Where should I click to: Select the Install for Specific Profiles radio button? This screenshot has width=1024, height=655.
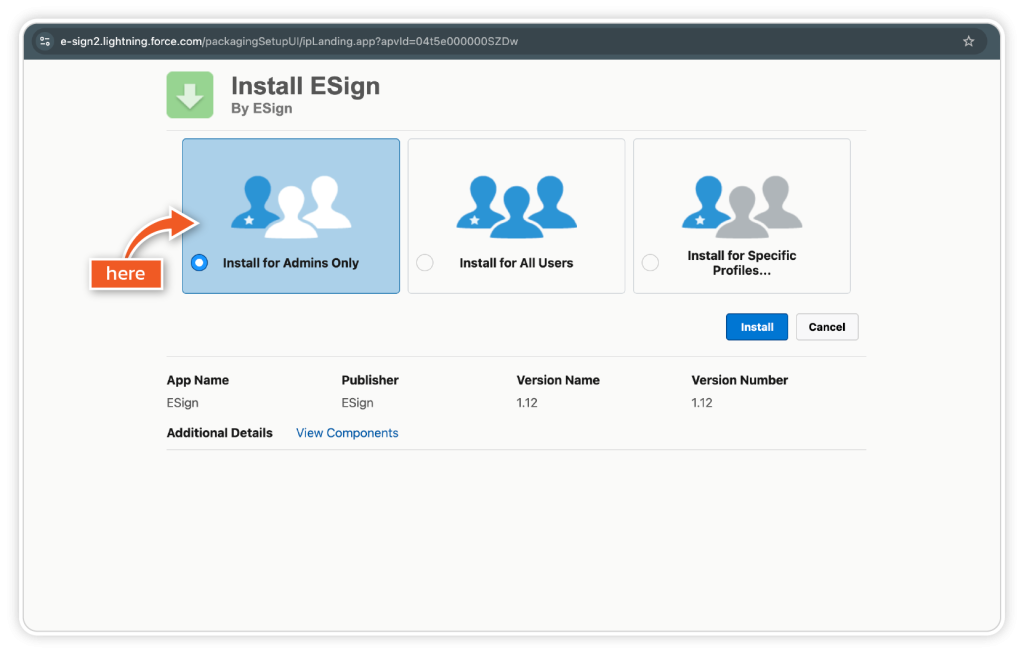tap(650, 263)
